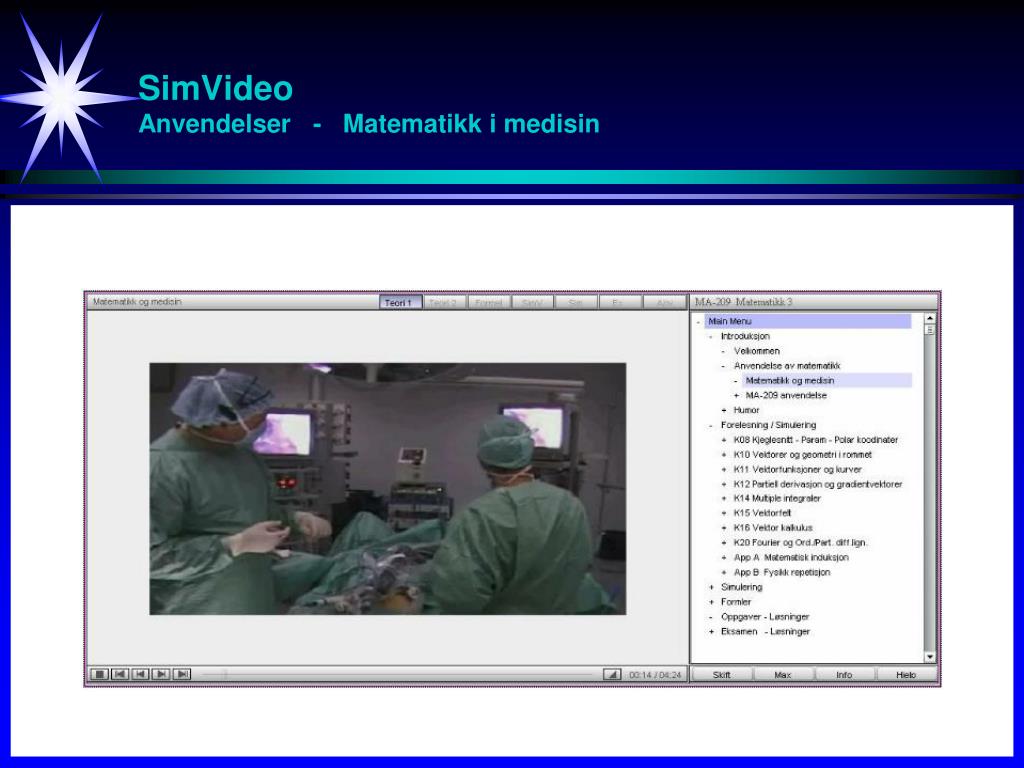This screenshot has height=768, width=1024.
Task: Stop the video with the stop button
Action: pos(99,674)
